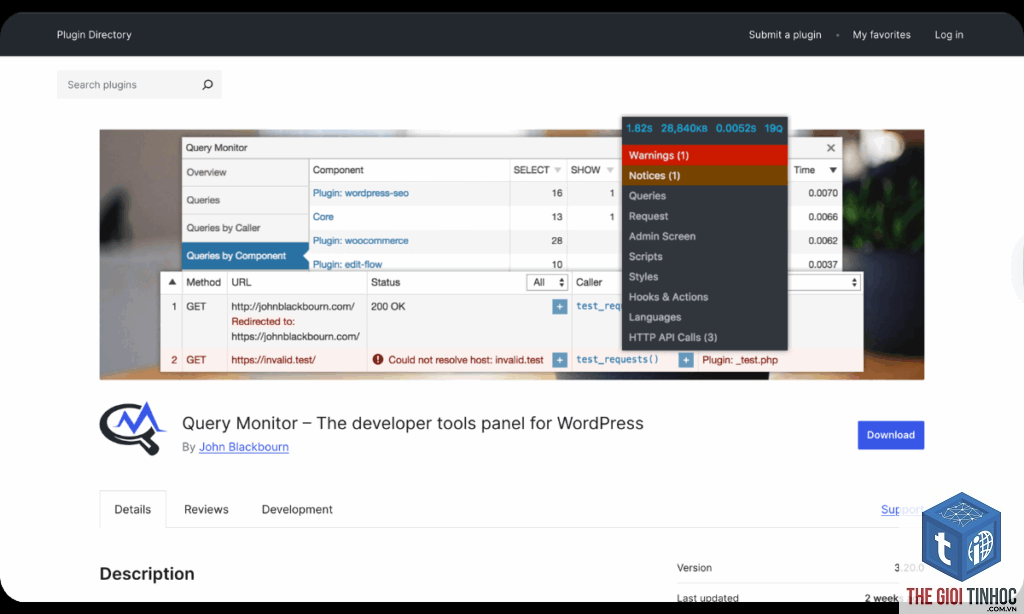1024x614 pixels.
Task: Click the URL column header
Action: (x=241, y=282)
